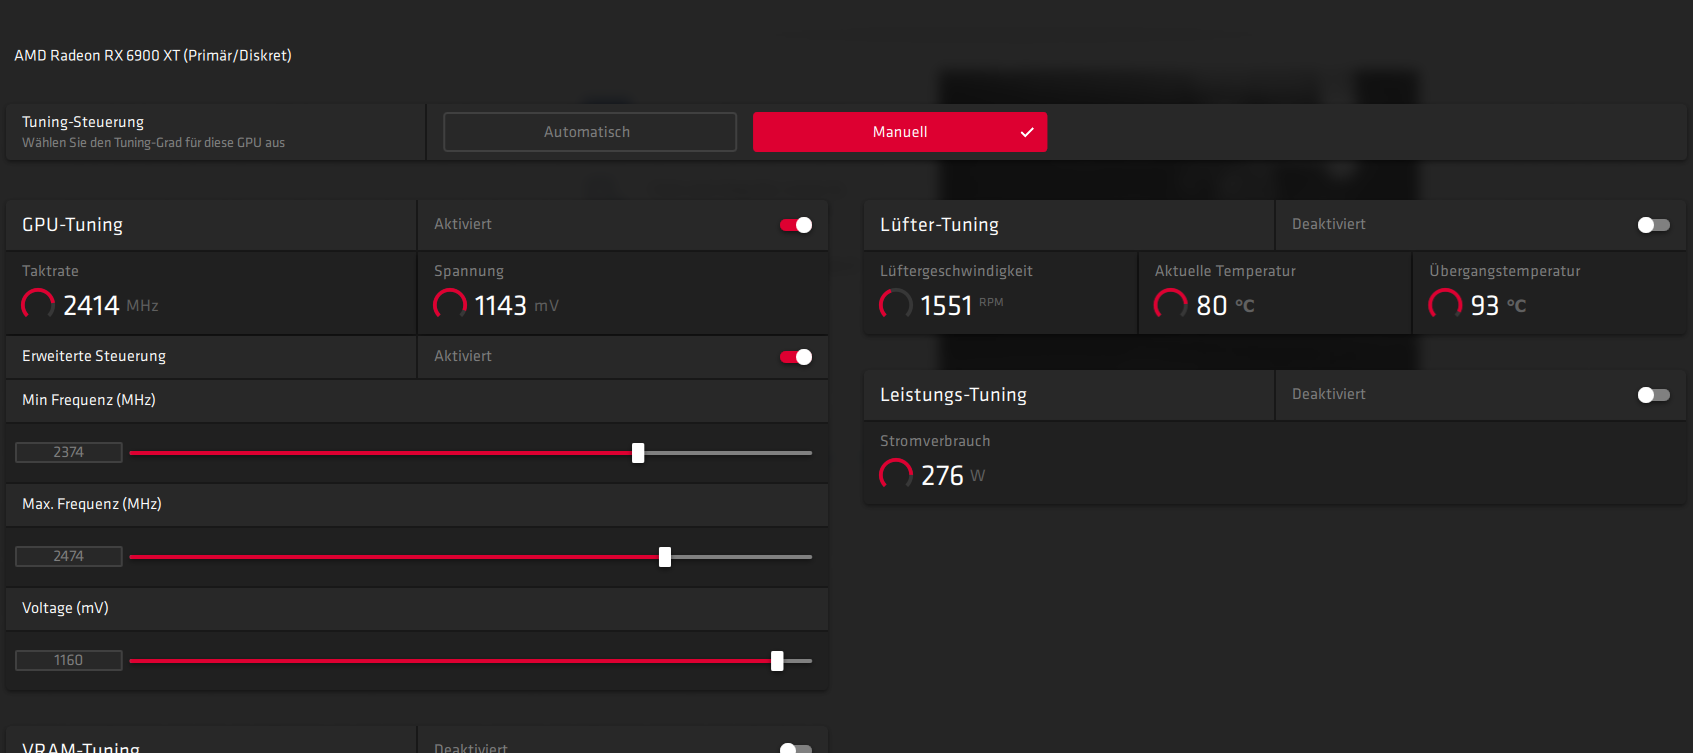Screen dimensions: 1693x753
Task: Click the Spannung gauge icon
Action: [450, 305]
